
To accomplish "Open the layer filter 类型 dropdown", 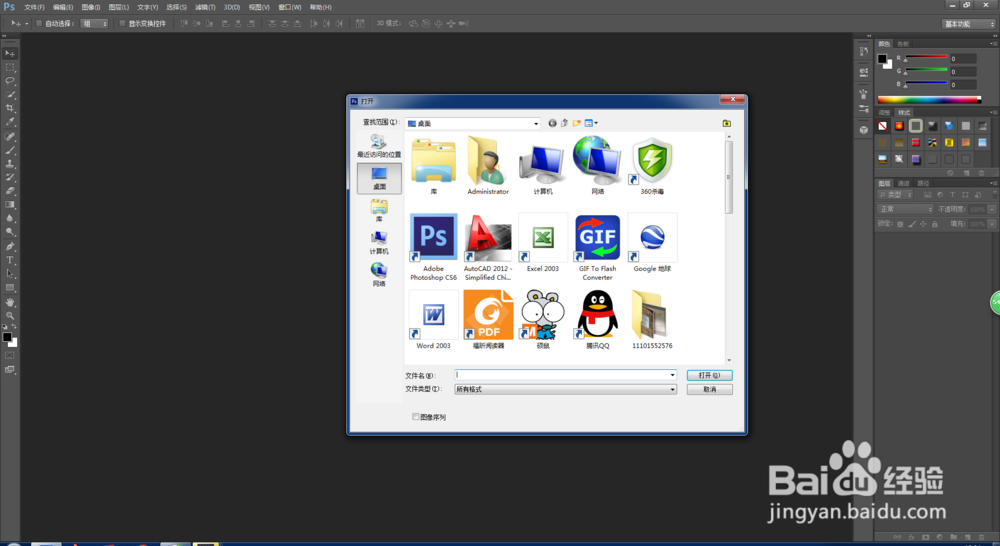I will [895, 195].
